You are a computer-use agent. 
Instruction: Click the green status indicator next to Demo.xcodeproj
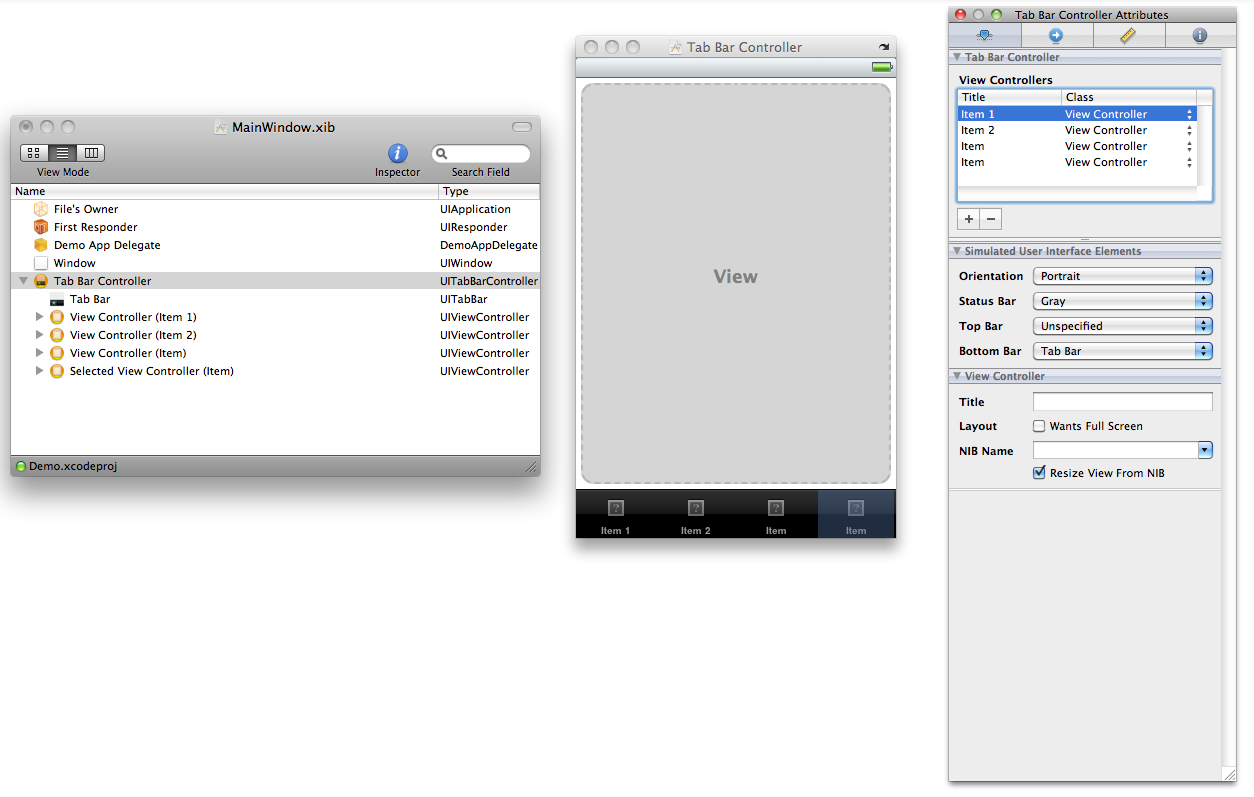[20, 466]
